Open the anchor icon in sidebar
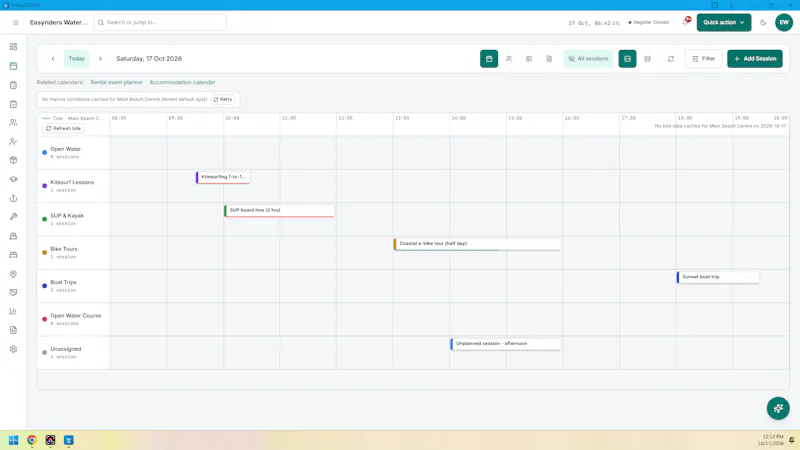This screenshot has height=450, width=800. [x=13, y=198]
